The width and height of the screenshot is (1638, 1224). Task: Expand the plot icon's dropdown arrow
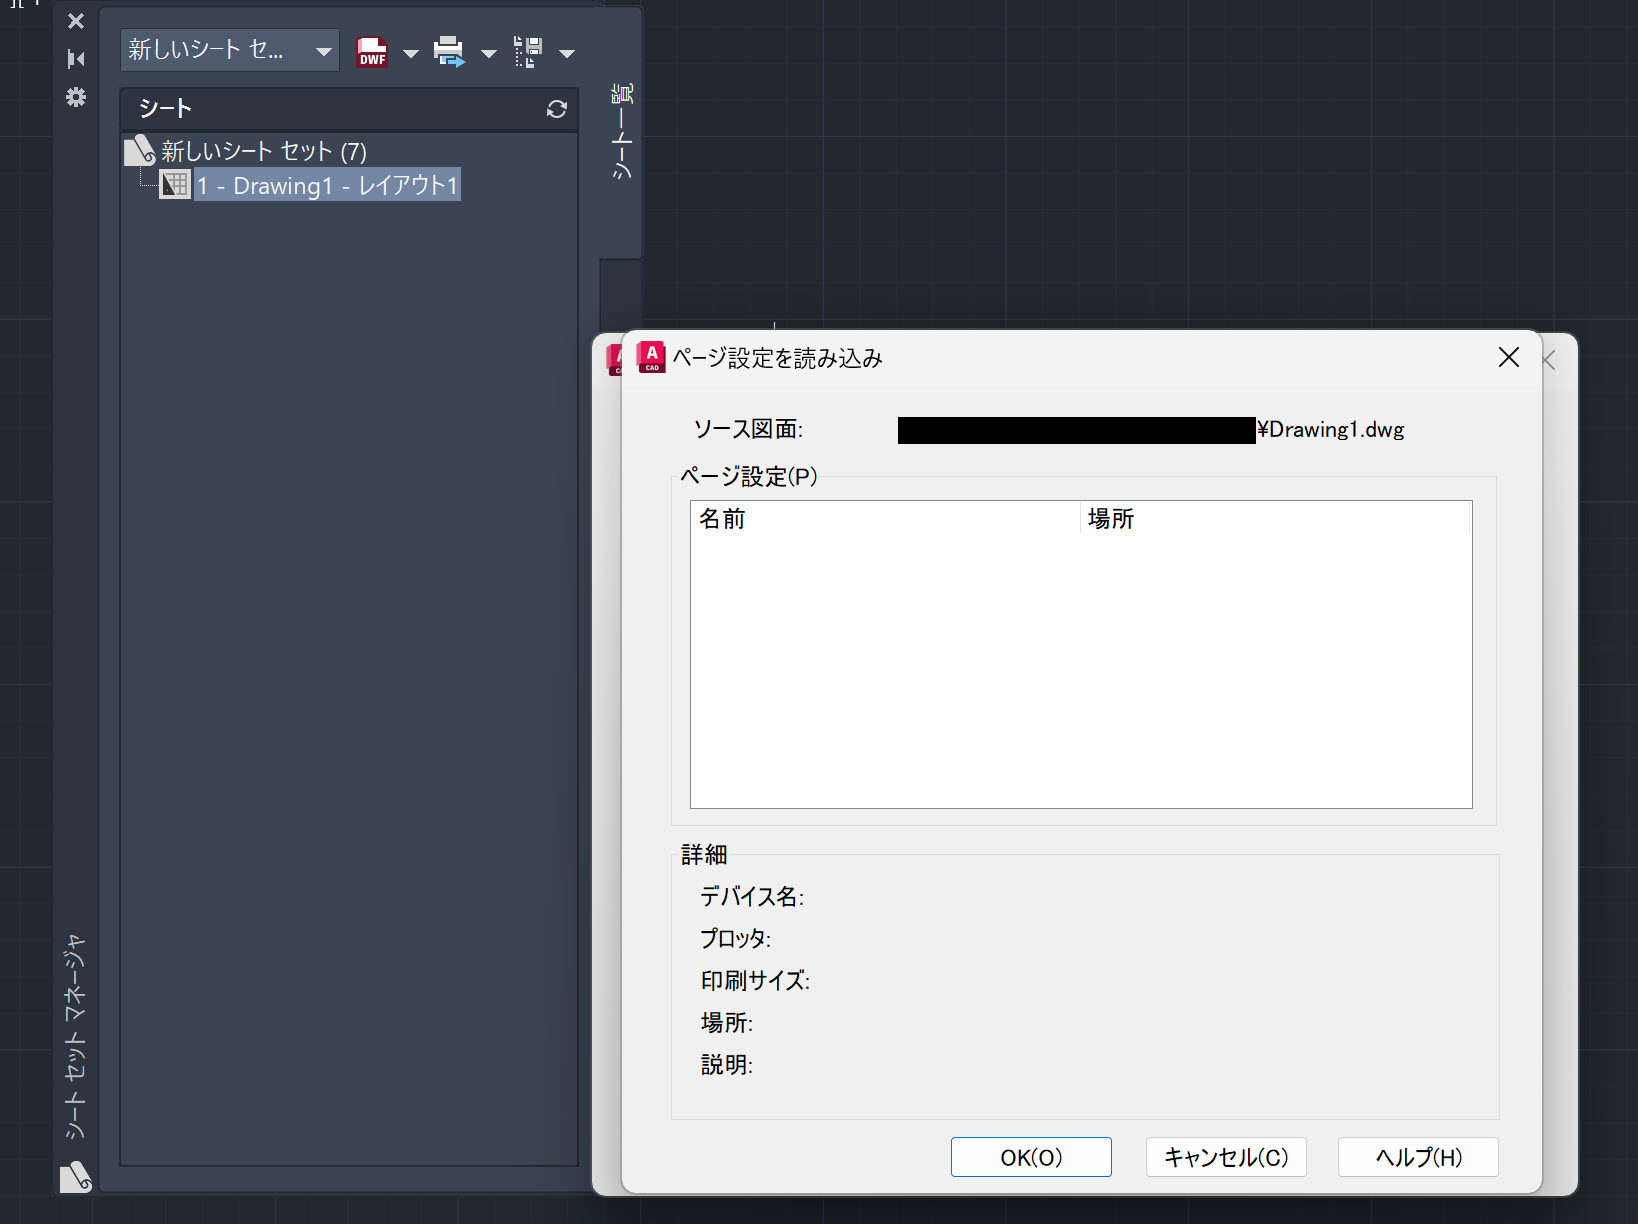click(488, 51)
